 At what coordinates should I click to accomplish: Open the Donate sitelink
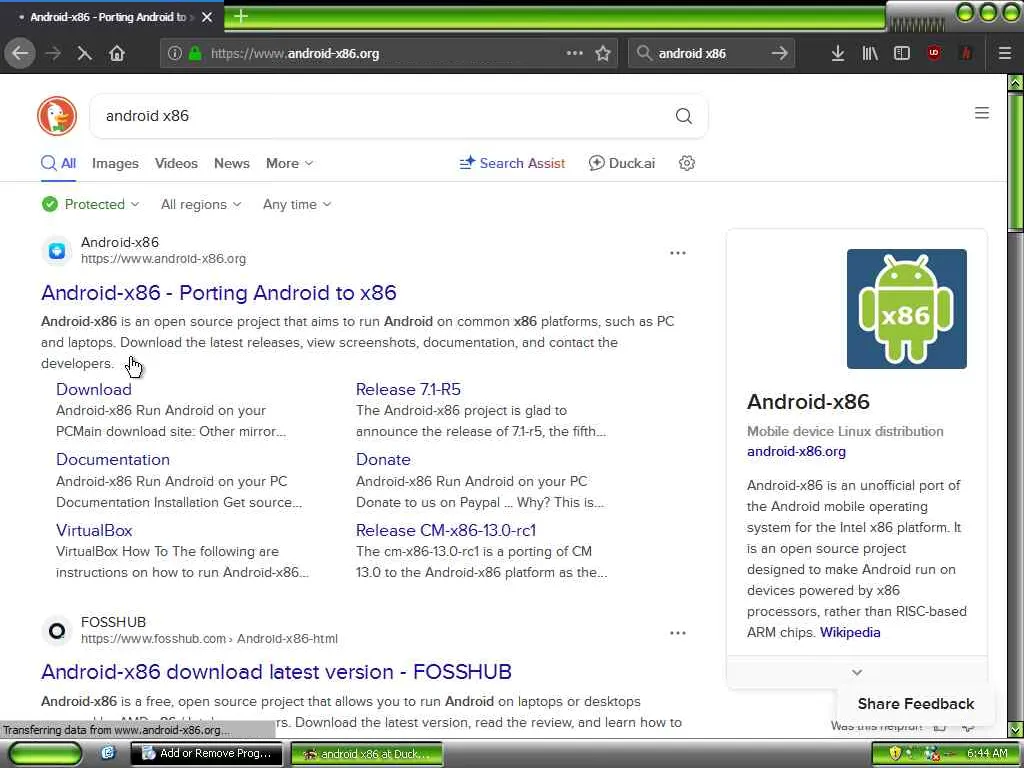tap(383, 460)
